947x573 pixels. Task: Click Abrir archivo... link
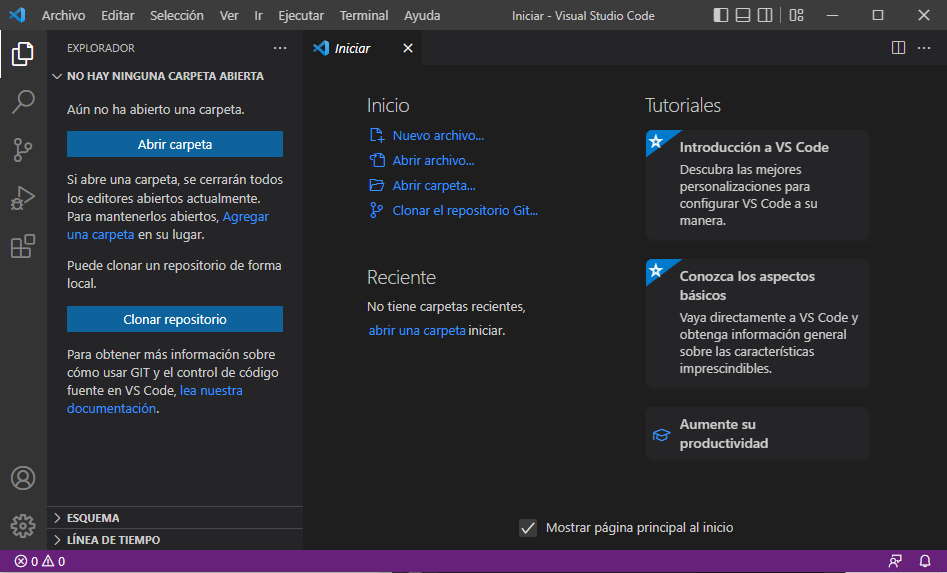434,160
